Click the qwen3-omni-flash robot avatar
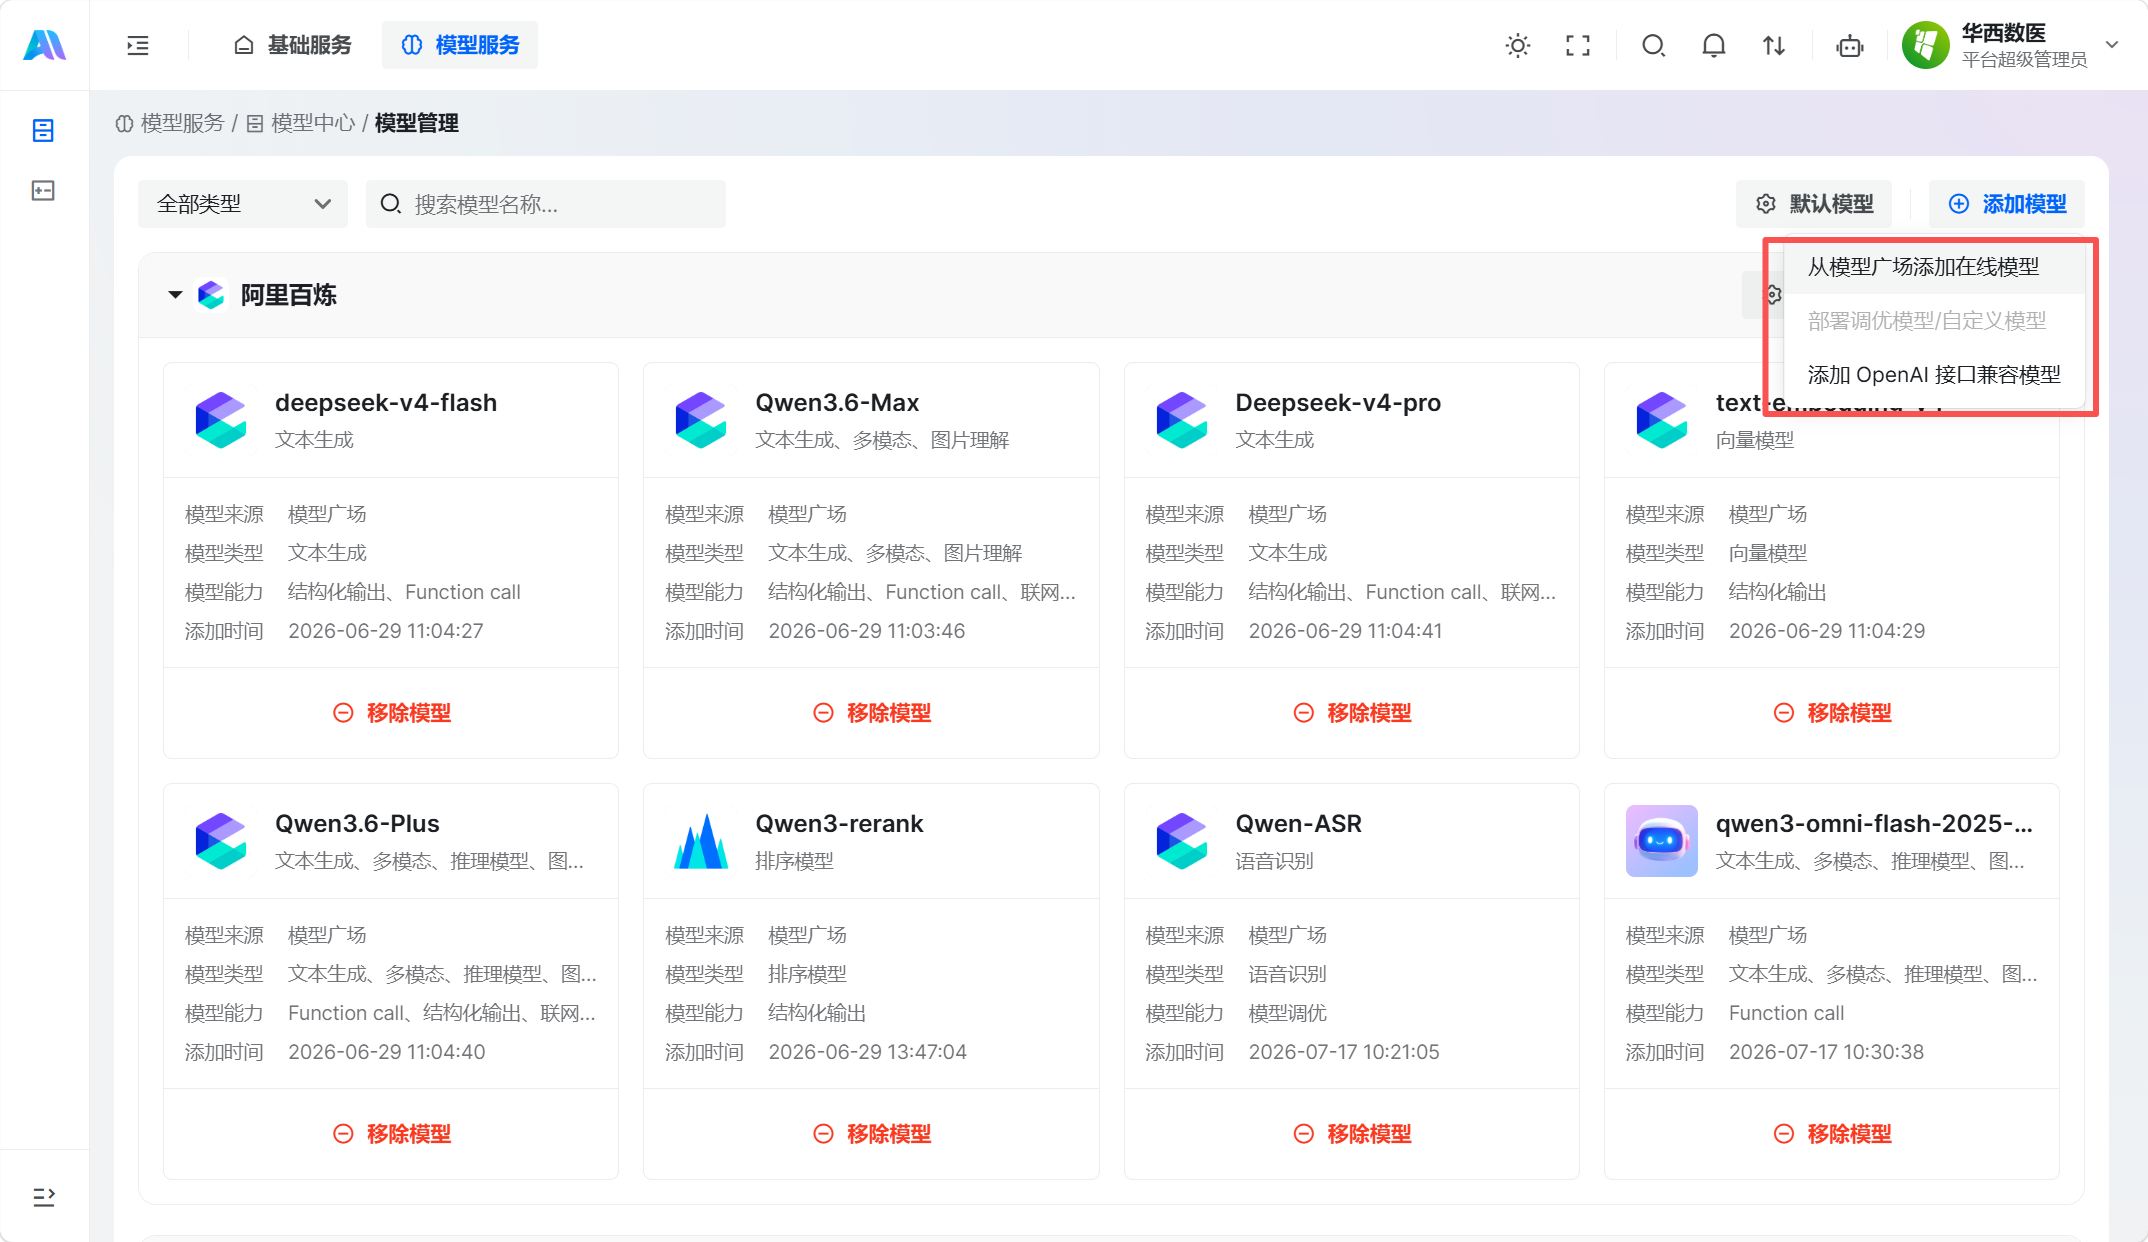The image size is (2148, 1242). click(x=1662, y=841)
